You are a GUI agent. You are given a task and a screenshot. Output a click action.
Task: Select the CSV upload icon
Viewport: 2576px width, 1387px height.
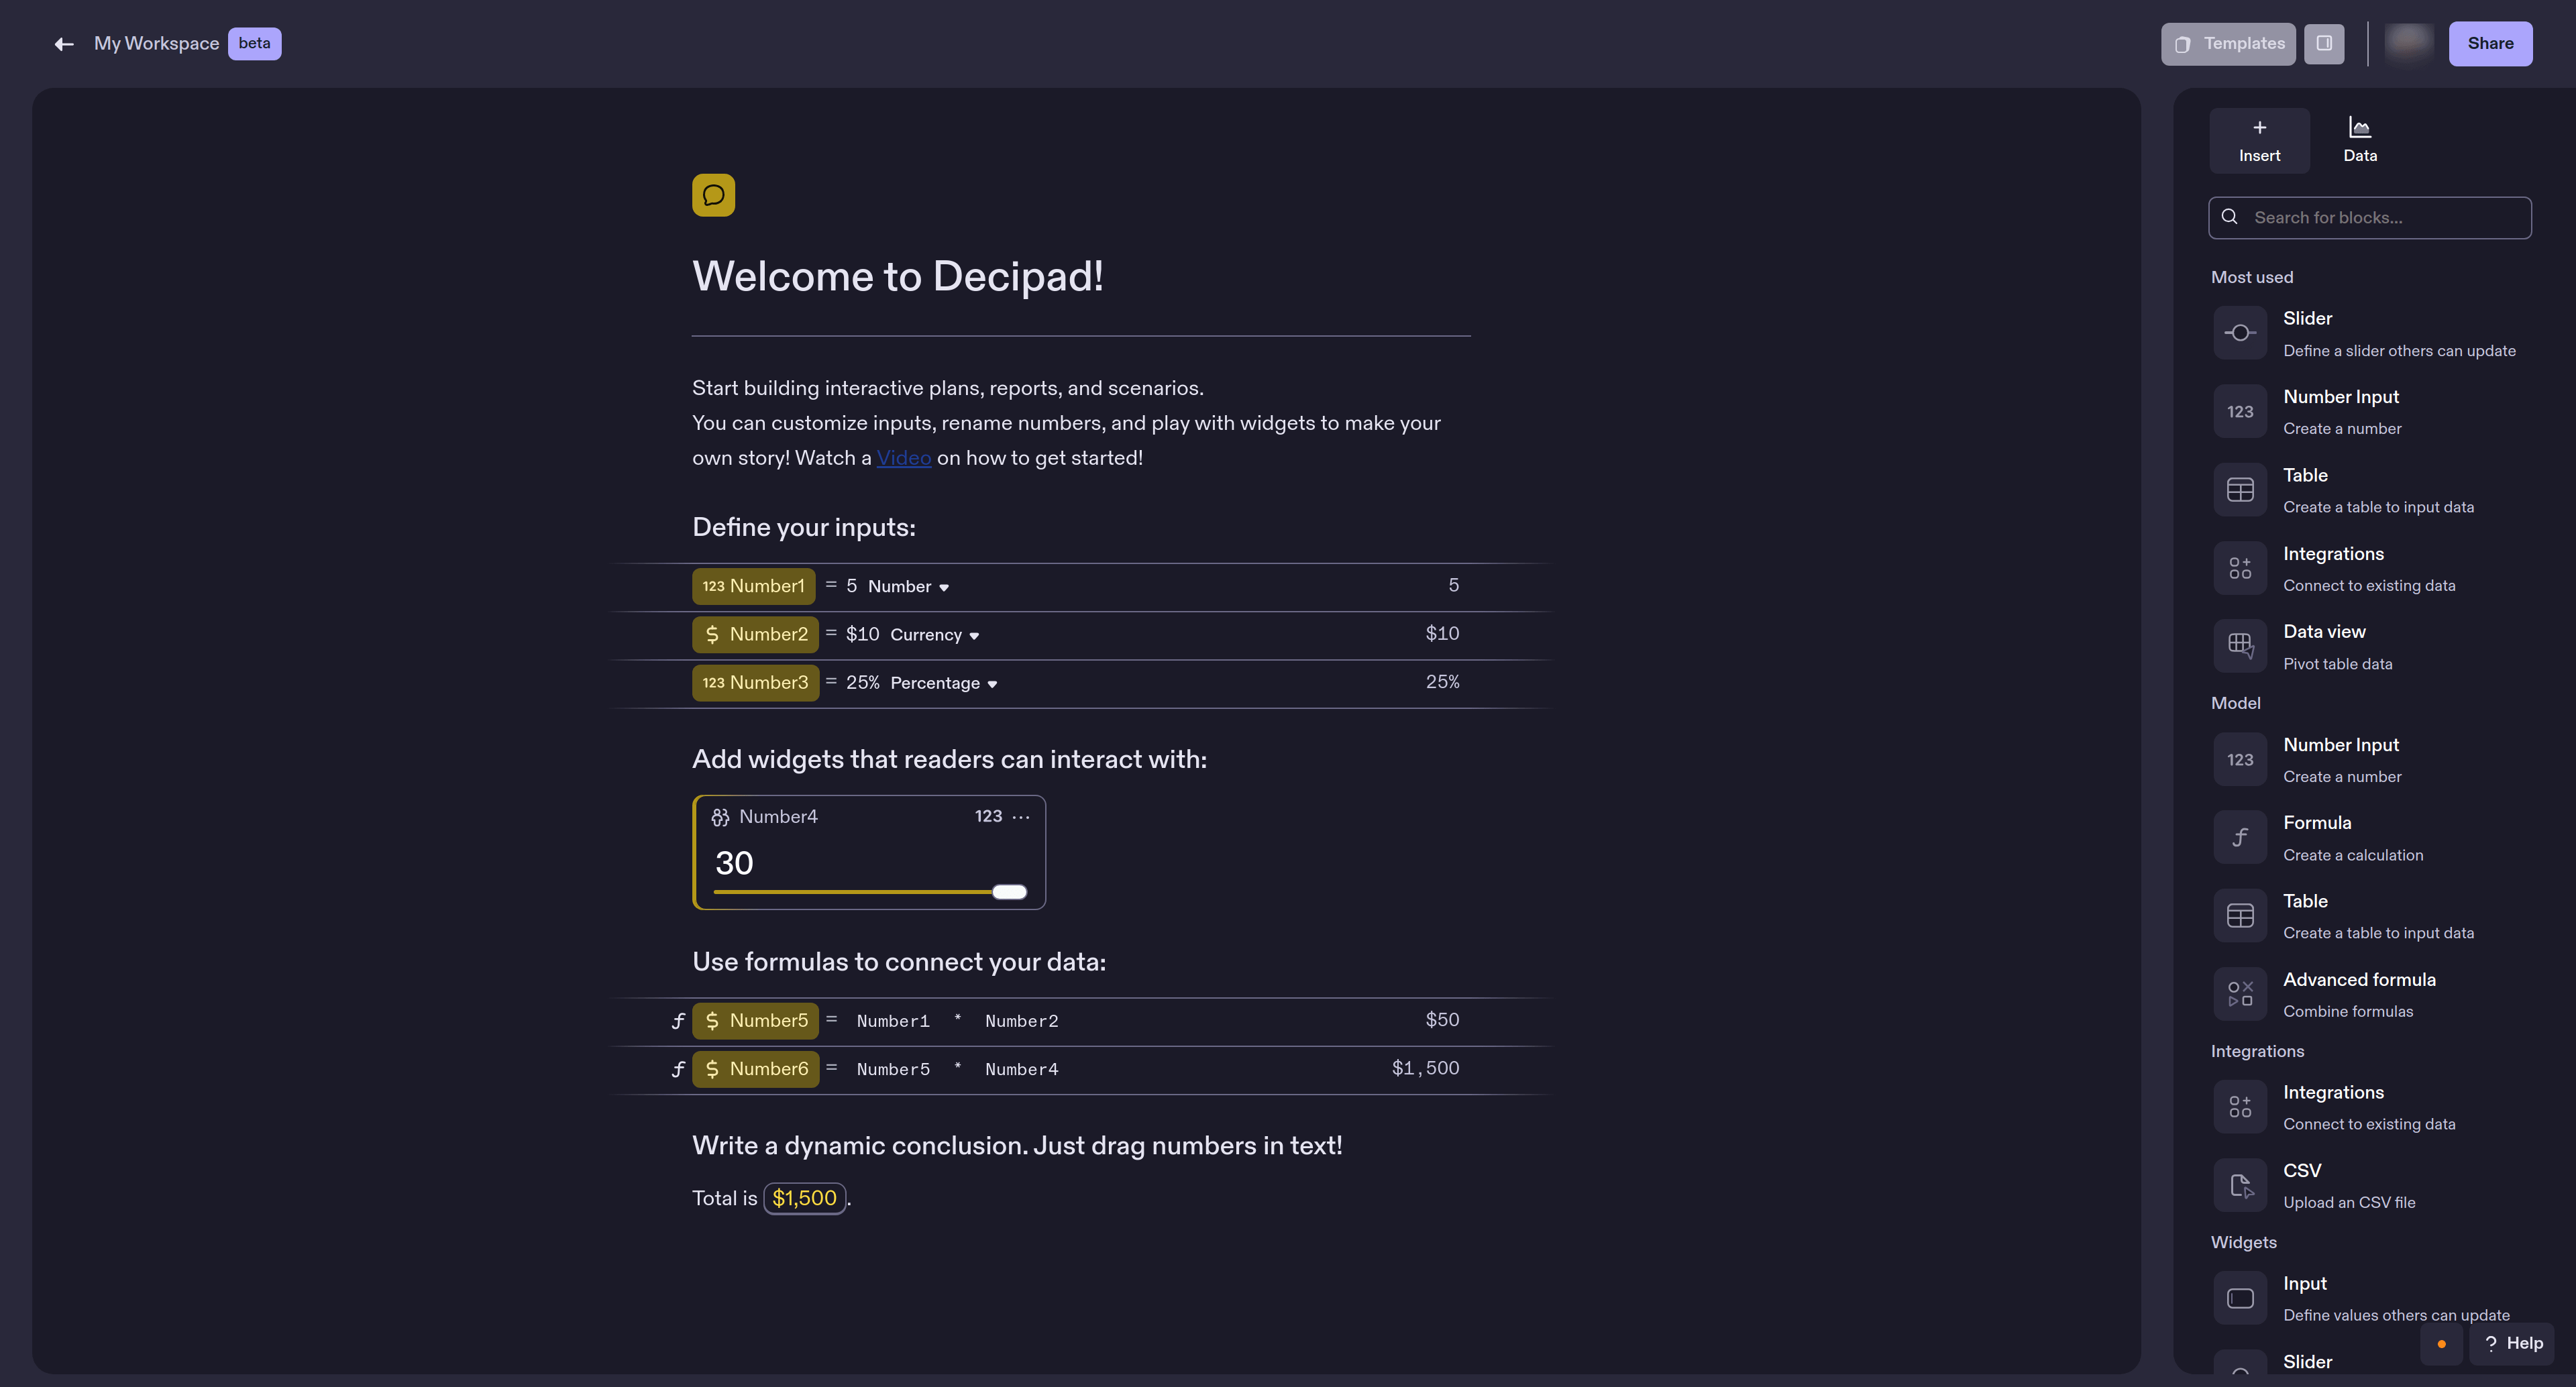2240,1185
